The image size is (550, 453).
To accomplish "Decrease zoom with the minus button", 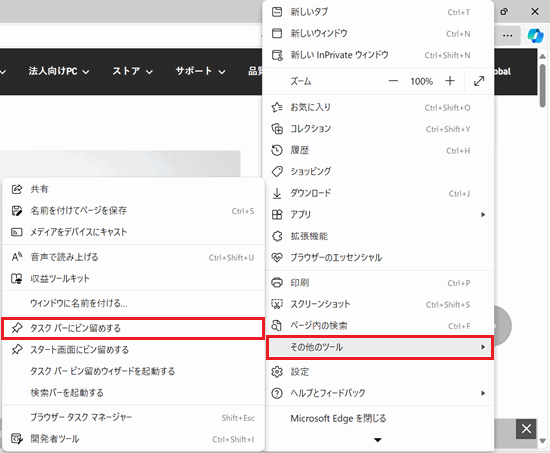I will [x=393, y=81].
